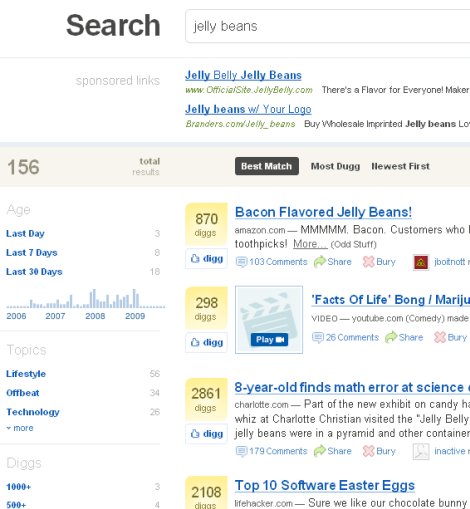Screen dimensions: 470x509
Task: Click thumbs-up icon on Facts Of Life digg button
Action: (195, 342)
